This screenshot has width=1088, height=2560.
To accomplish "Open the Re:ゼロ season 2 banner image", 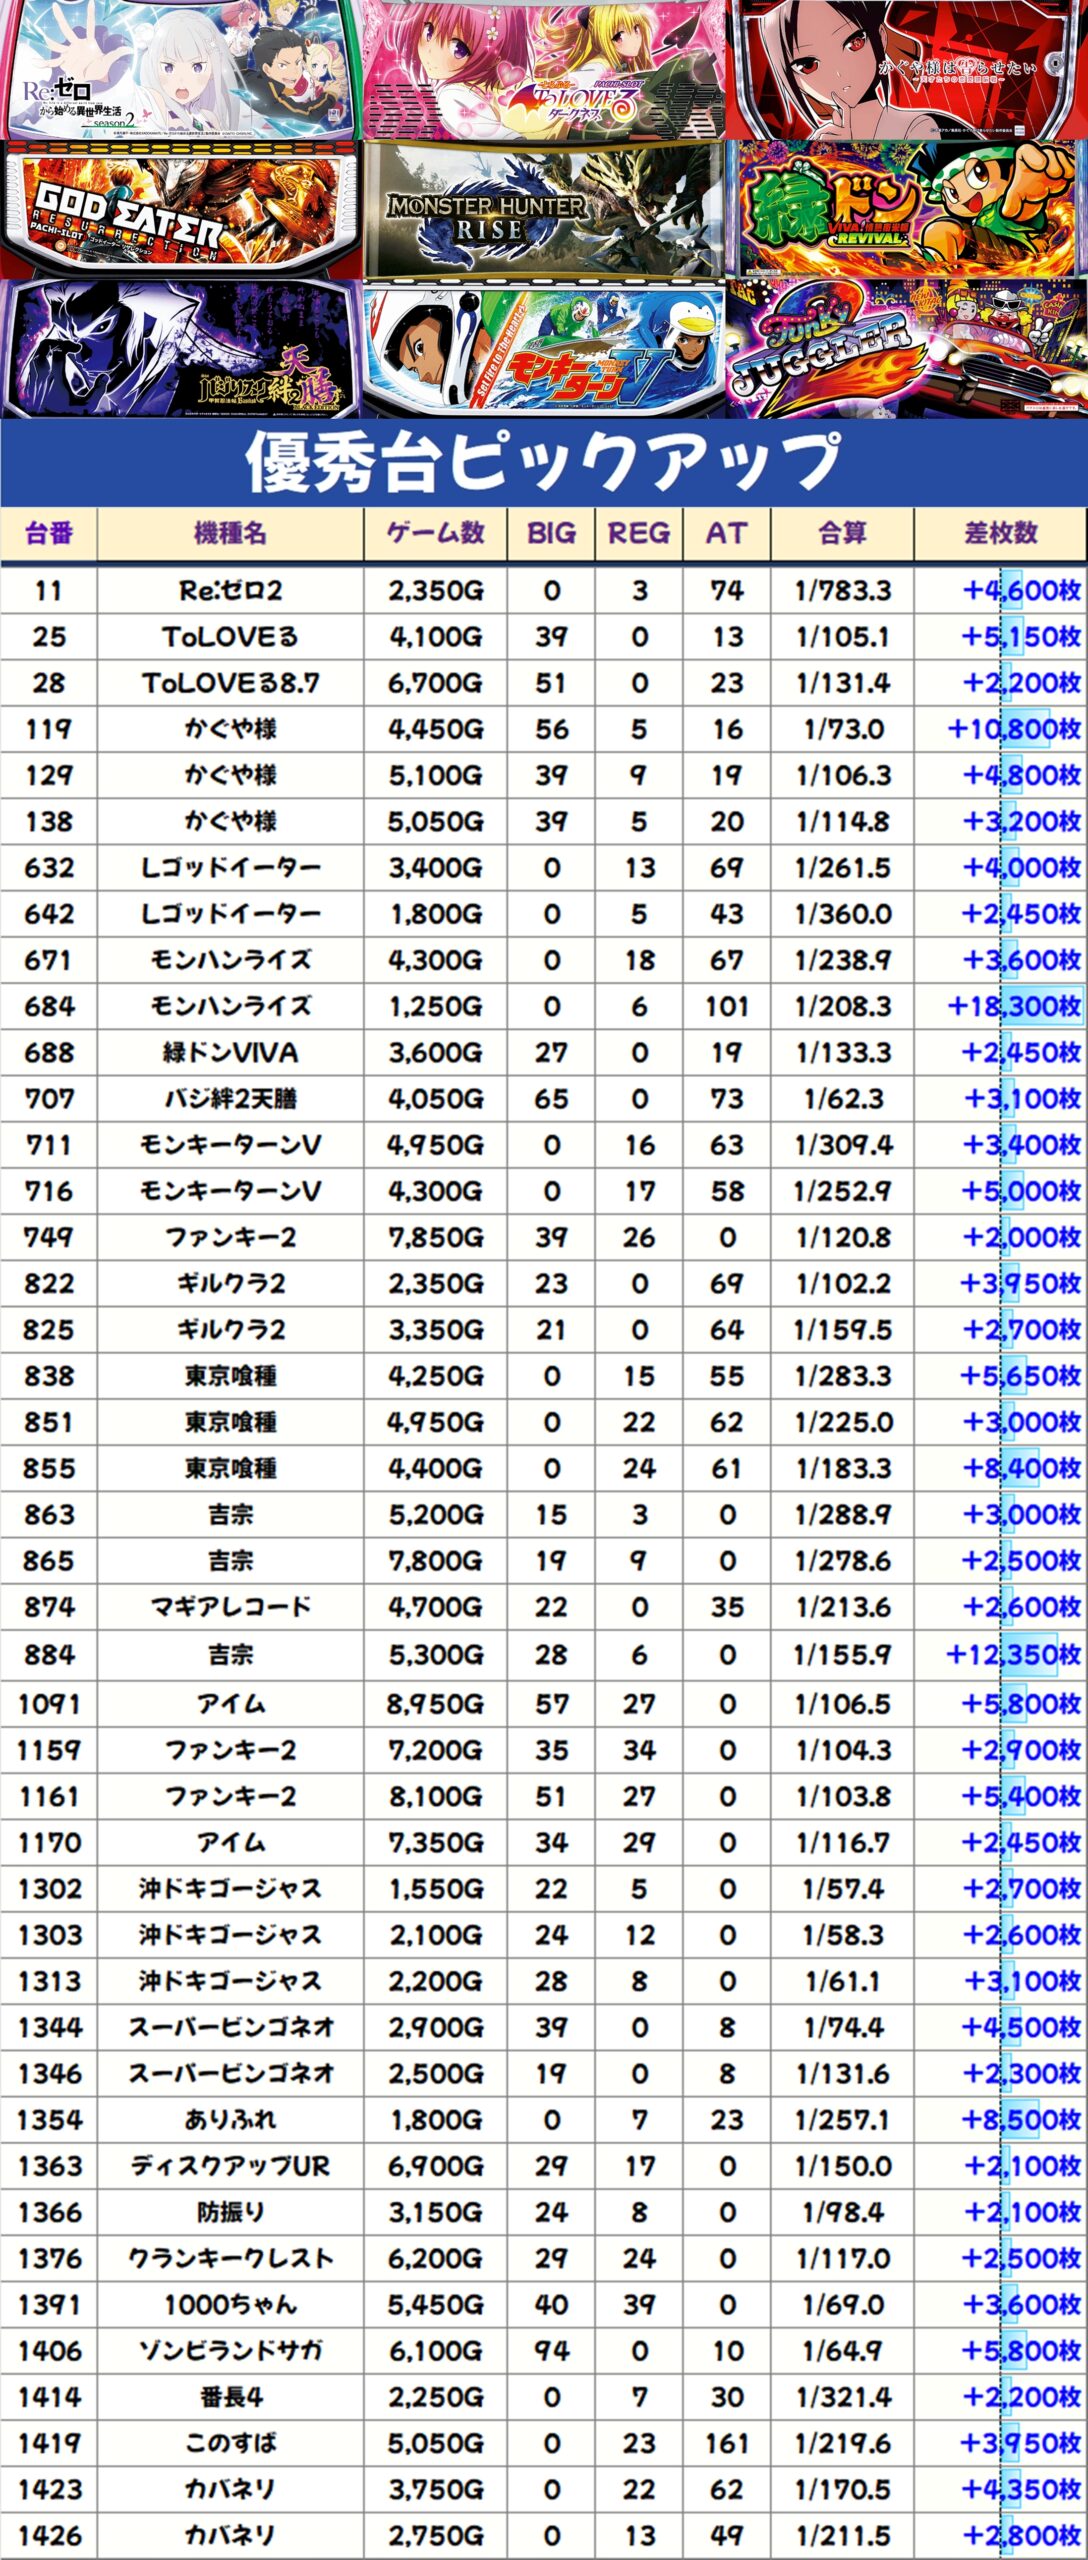I will (x=181, y=69).
